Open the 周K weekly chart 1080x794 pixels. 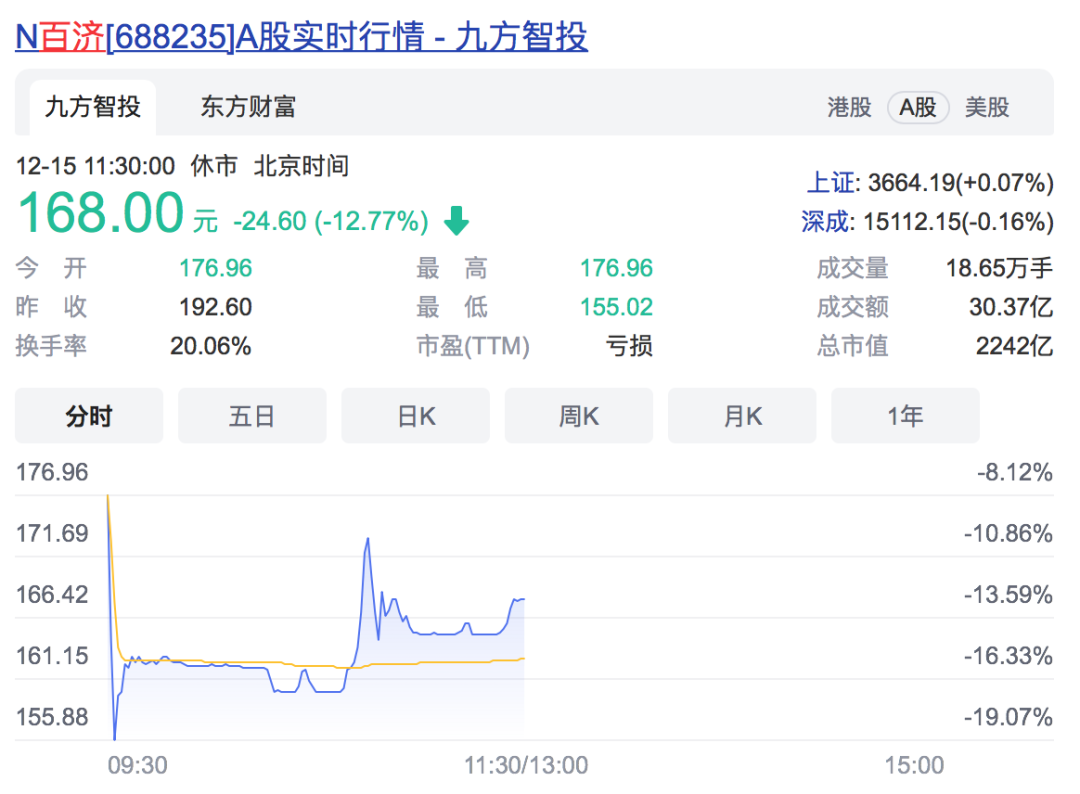578,416
